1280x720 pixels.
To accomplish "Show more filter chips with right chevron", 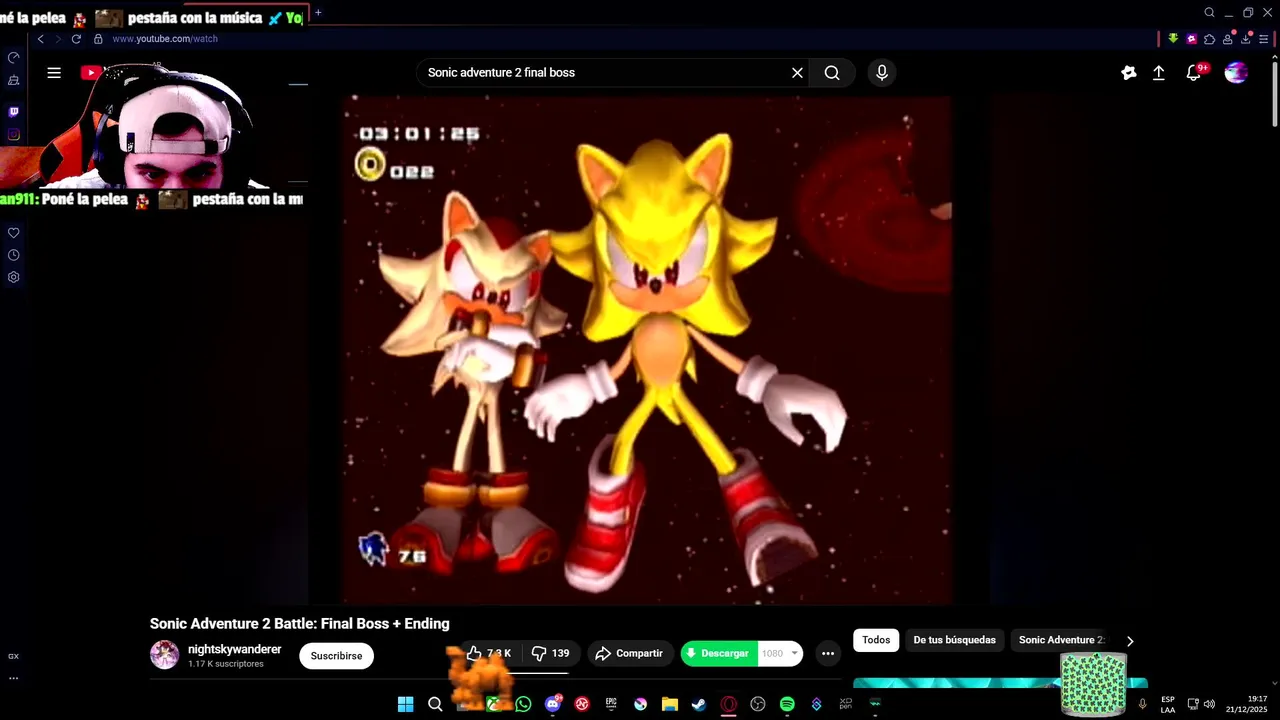I will coord(1130,641).
